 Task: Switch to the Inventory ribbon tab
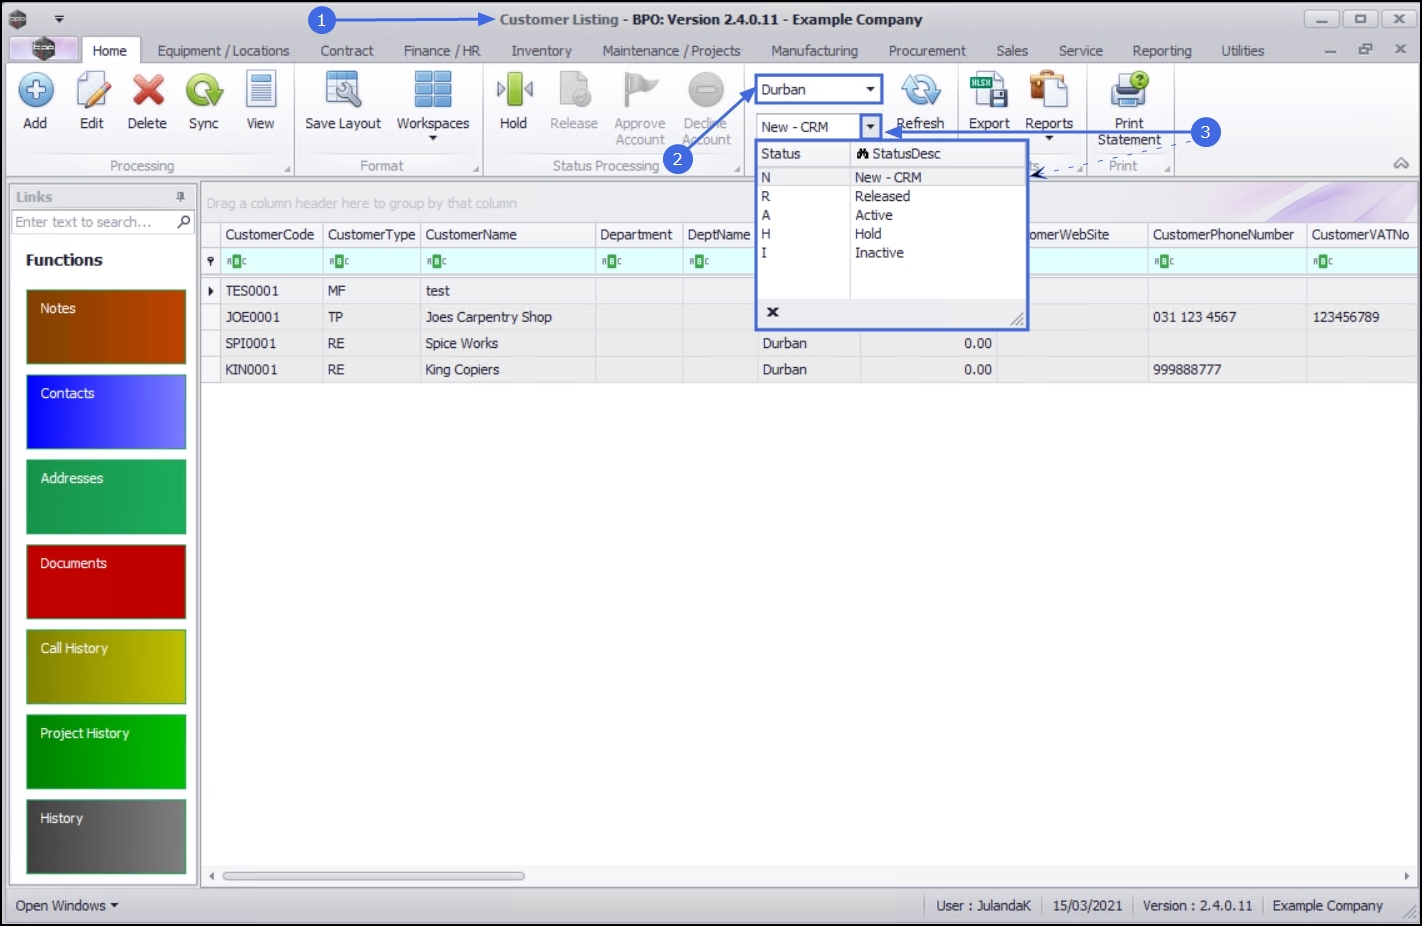[x=541, y=51]
